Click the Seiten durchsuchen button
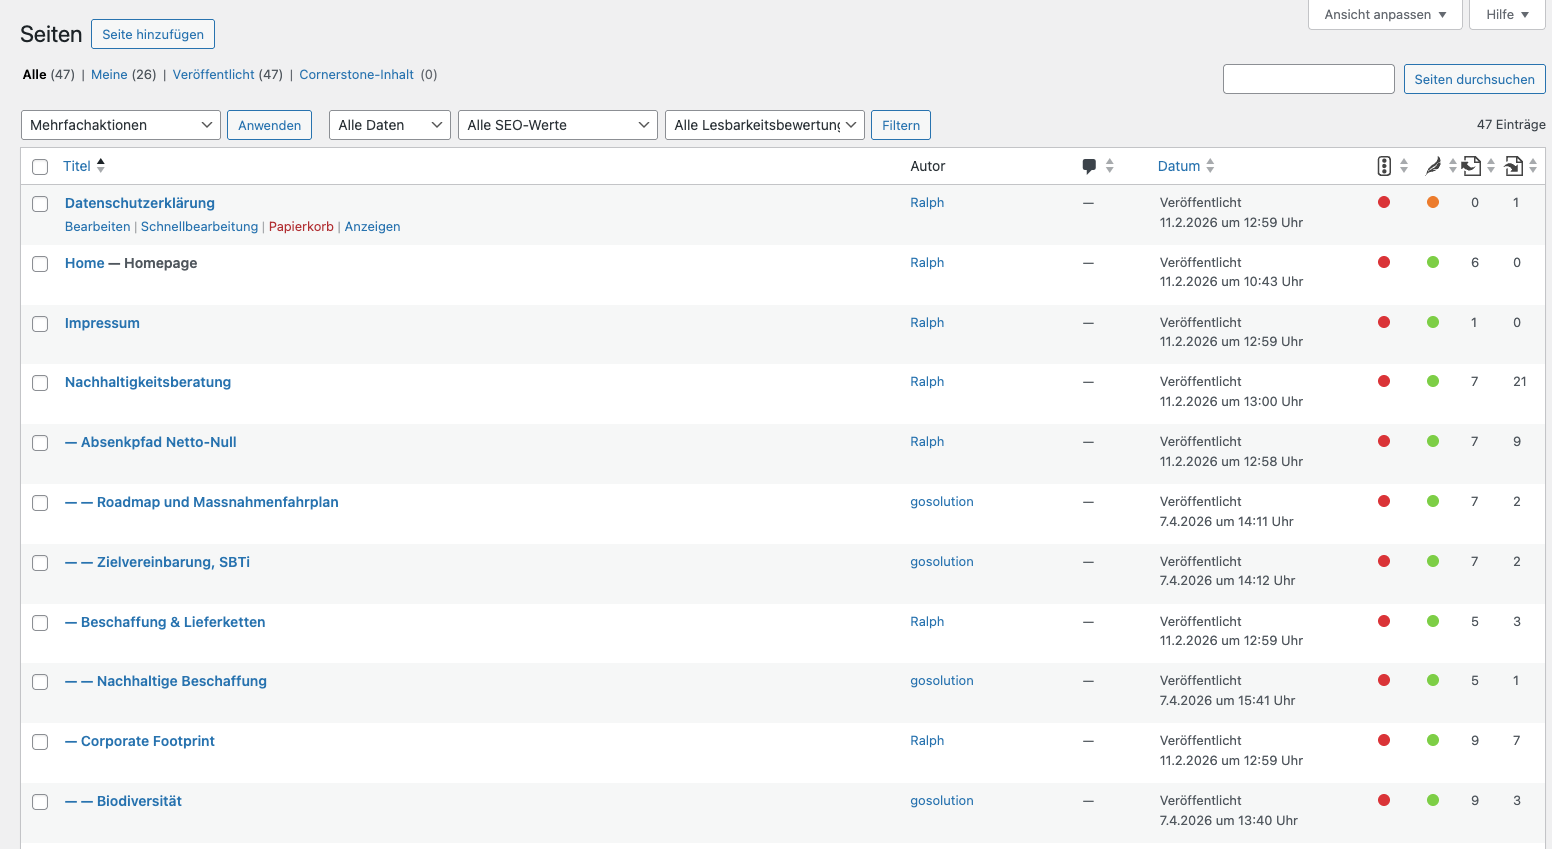1552x849 pixels. pyautogui.click(x=1474, y=79)
